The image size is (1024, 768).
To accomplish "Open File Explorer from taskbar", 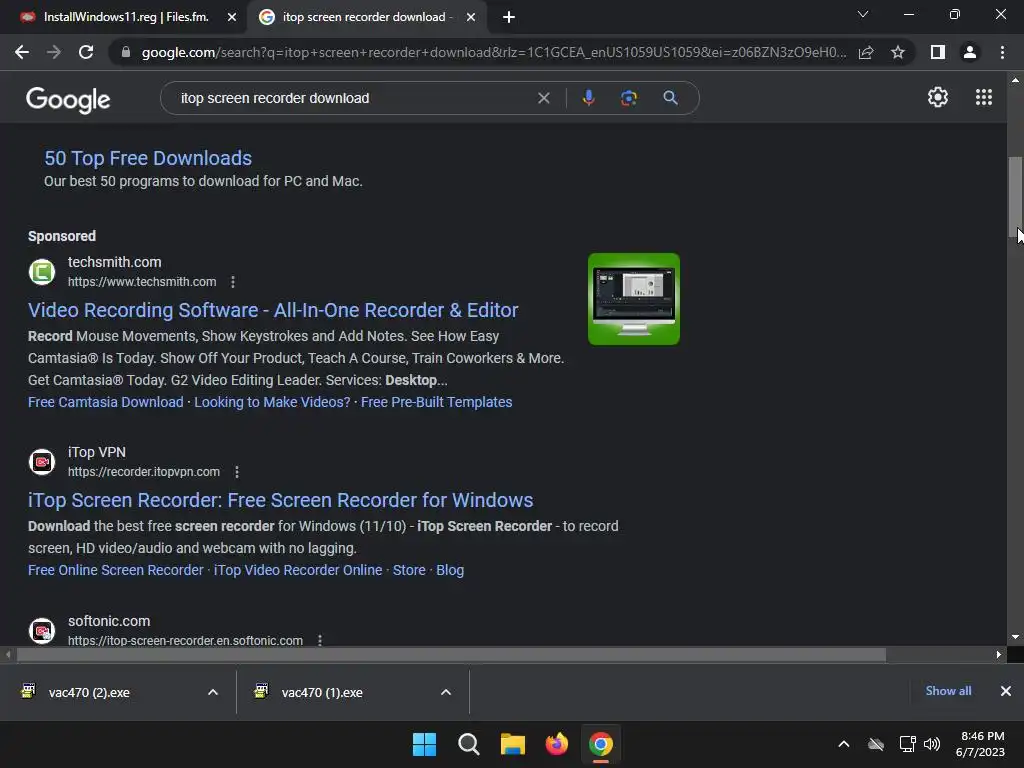I will (513, 744).
